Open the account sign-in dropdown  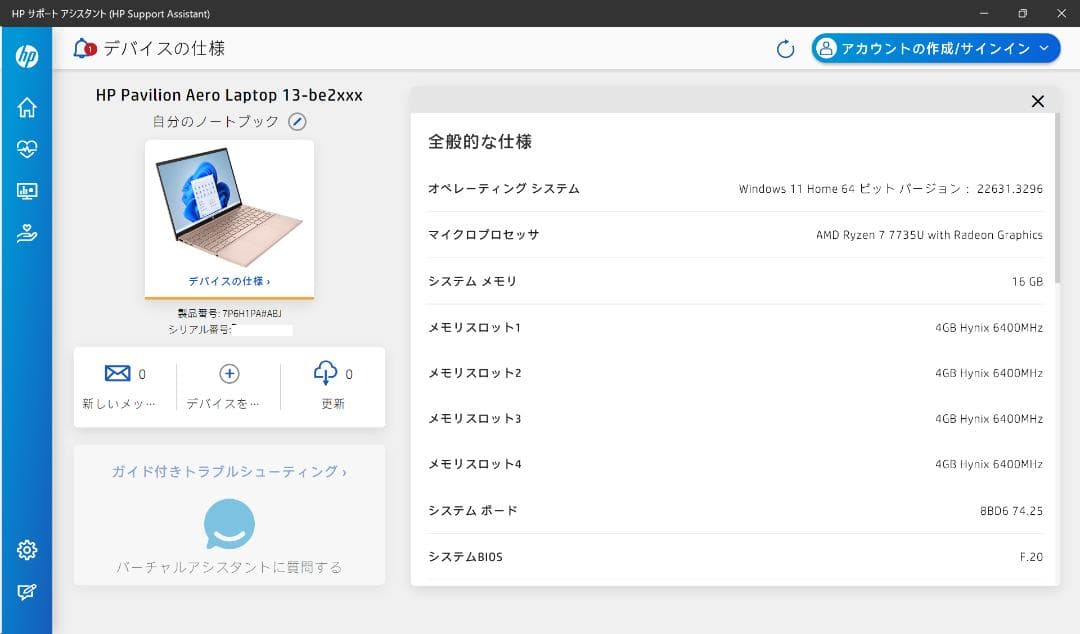935,48
